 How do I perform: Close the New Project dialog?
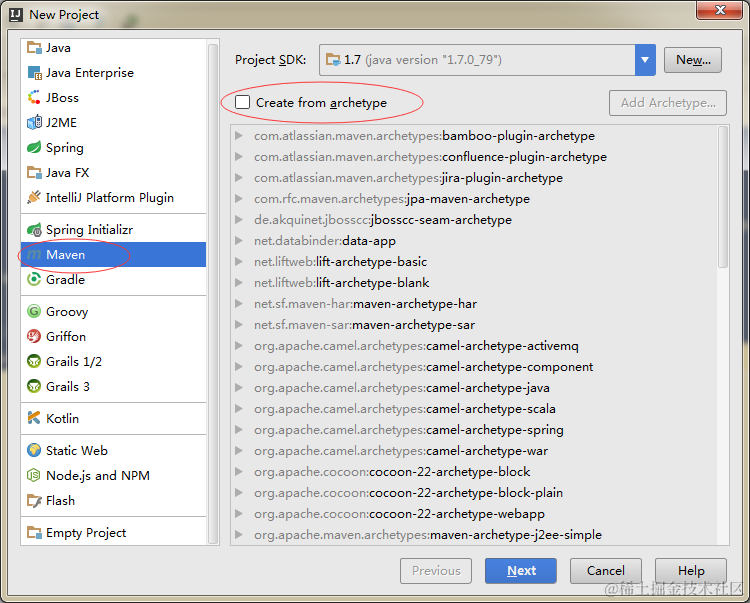pos(720,10)
